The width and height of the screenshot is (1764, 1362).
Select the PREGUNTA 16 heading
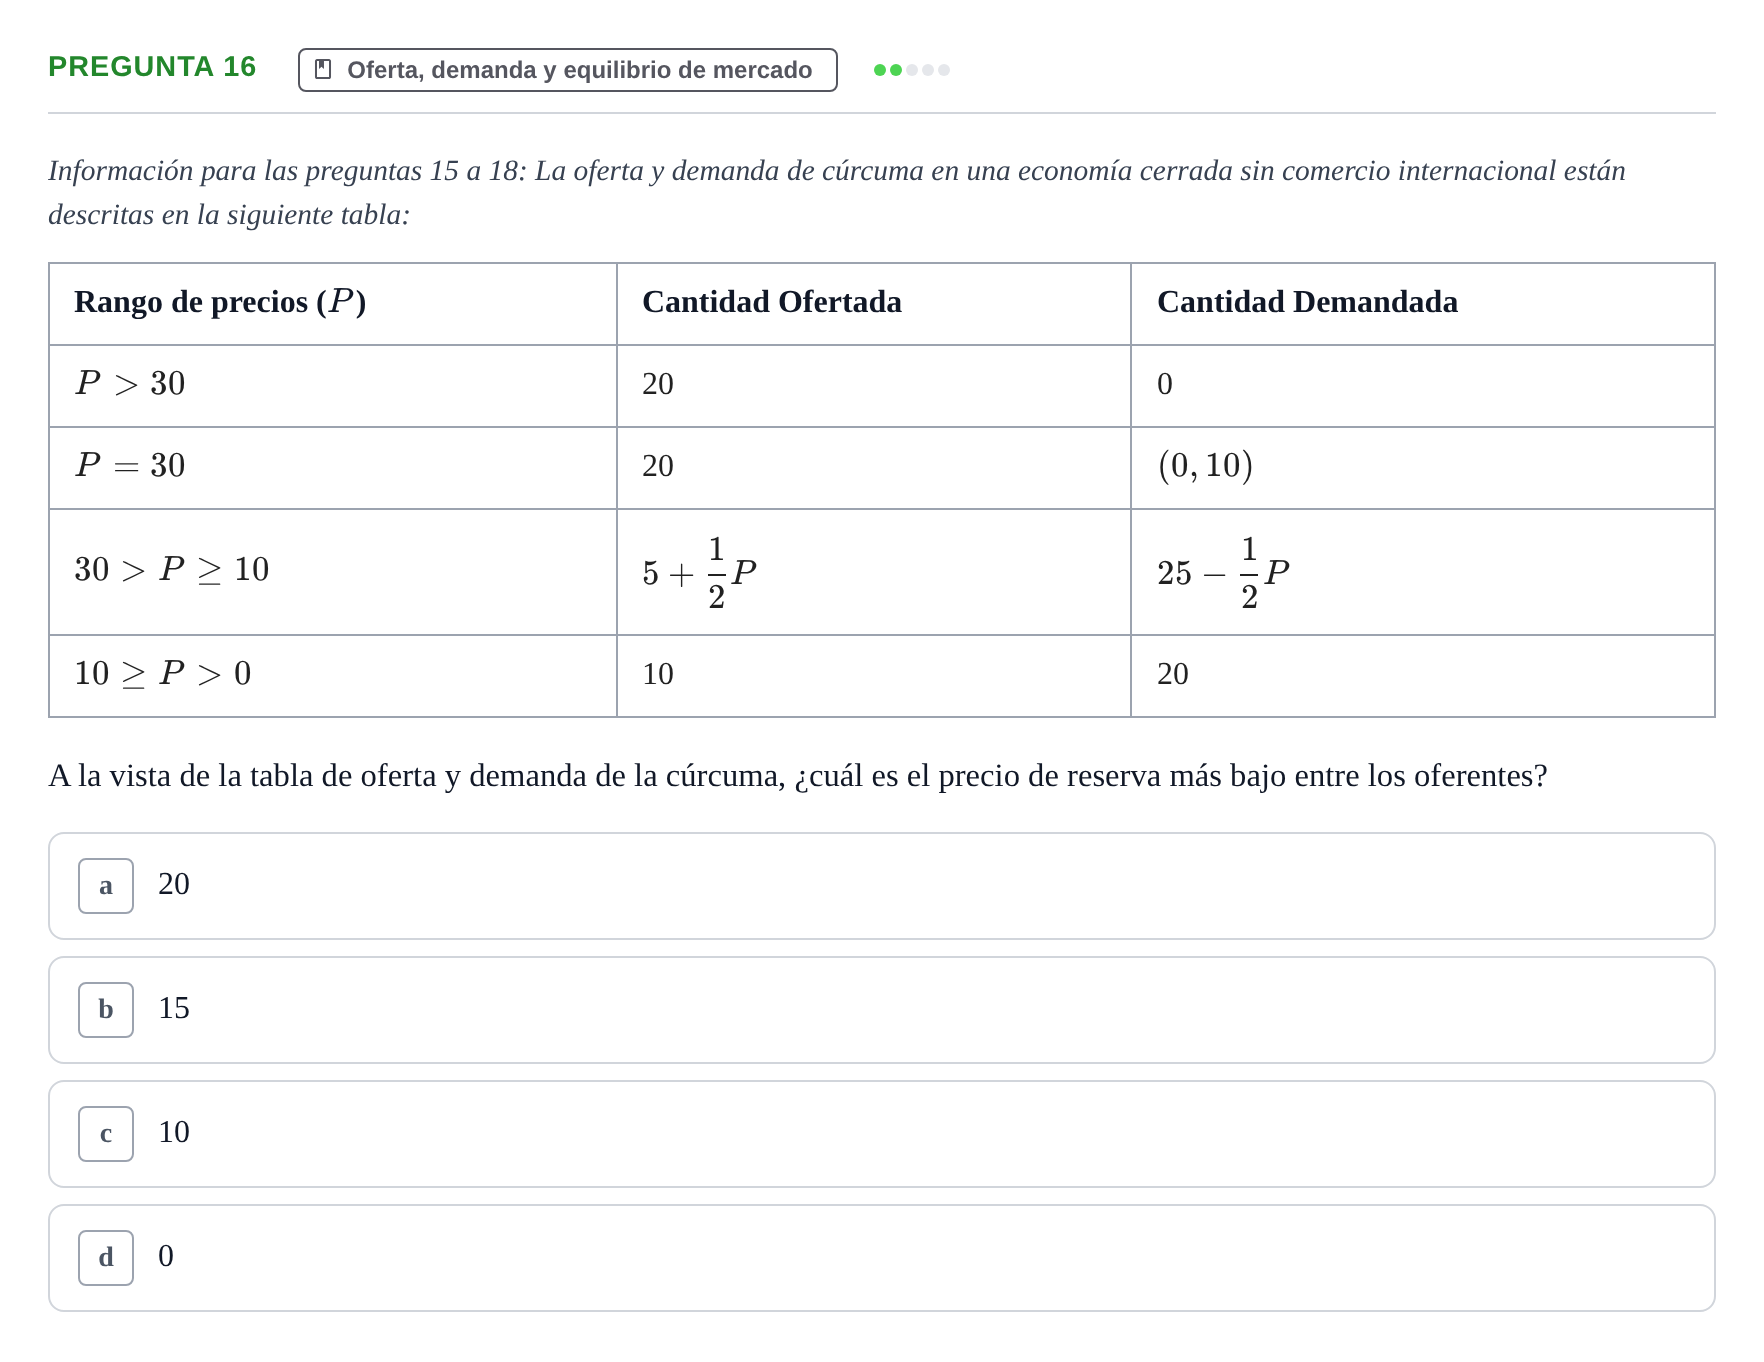coord(152,66)
